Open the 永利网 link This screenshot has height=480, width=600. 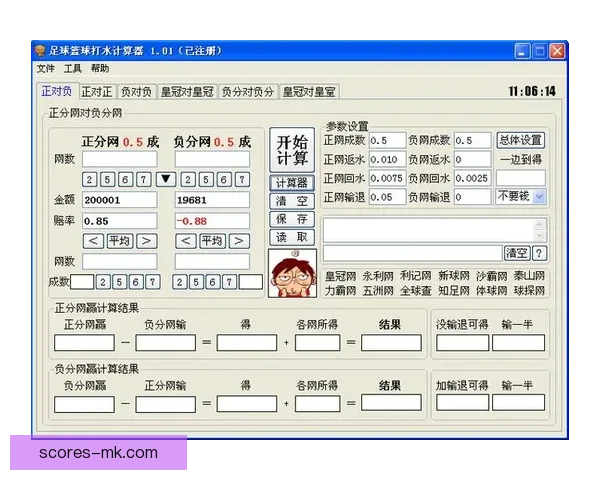tap(378, 276)
